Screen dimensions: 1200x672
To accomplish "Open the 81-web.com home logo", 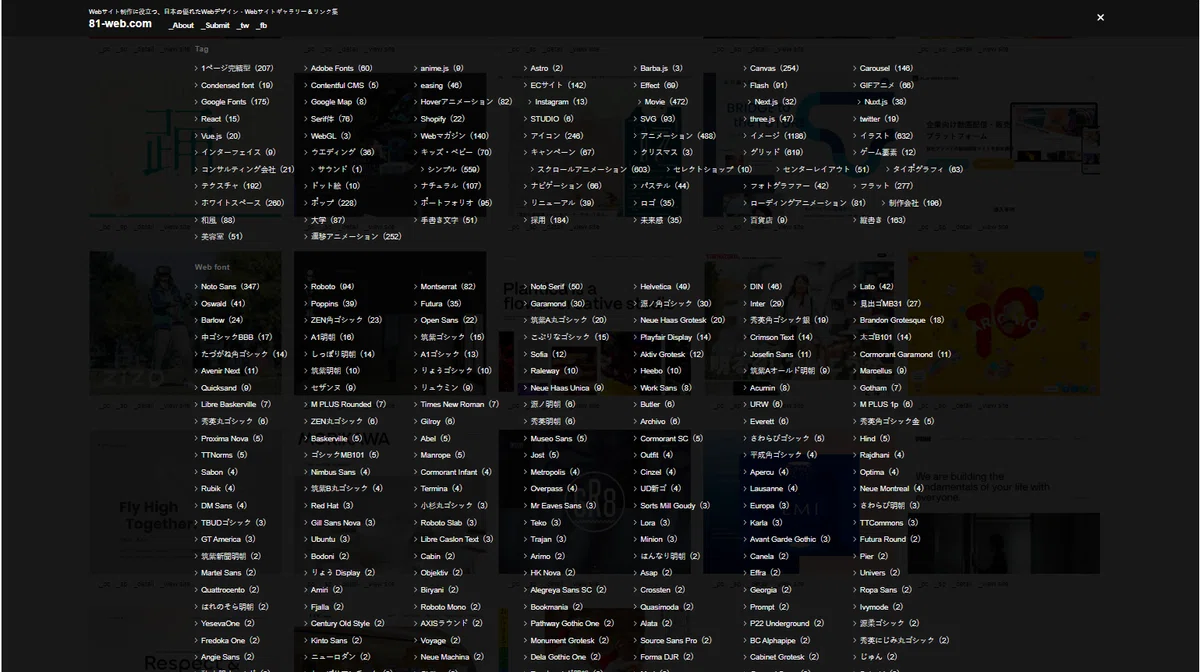I will click(x=120, y=23).
